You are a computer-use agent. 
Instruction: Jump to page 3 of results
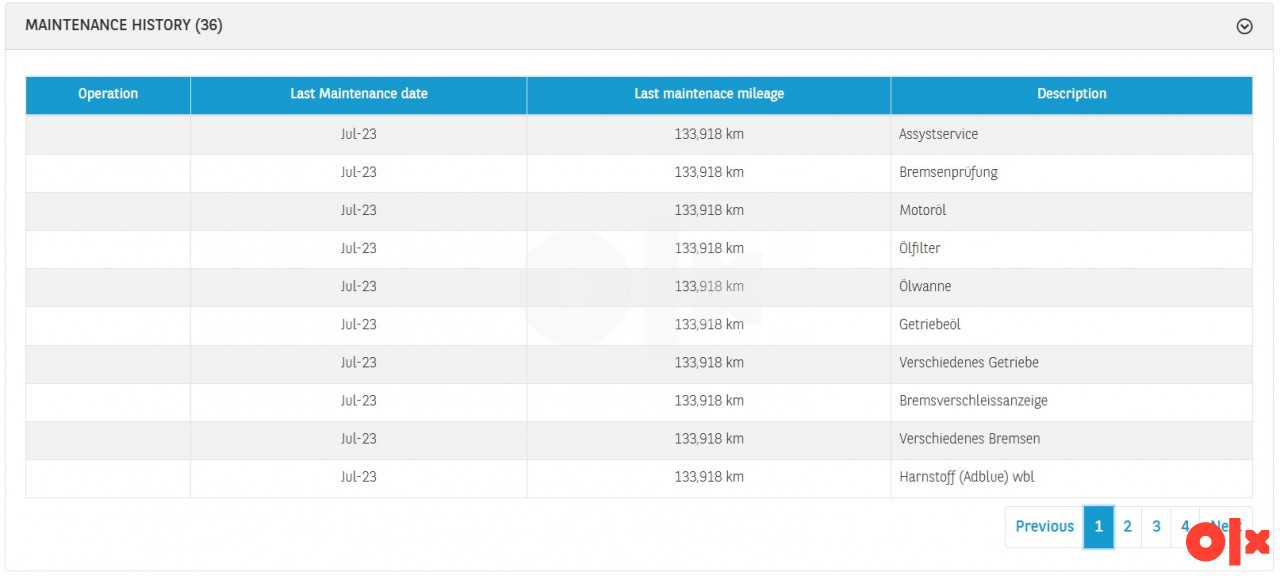1156,526
